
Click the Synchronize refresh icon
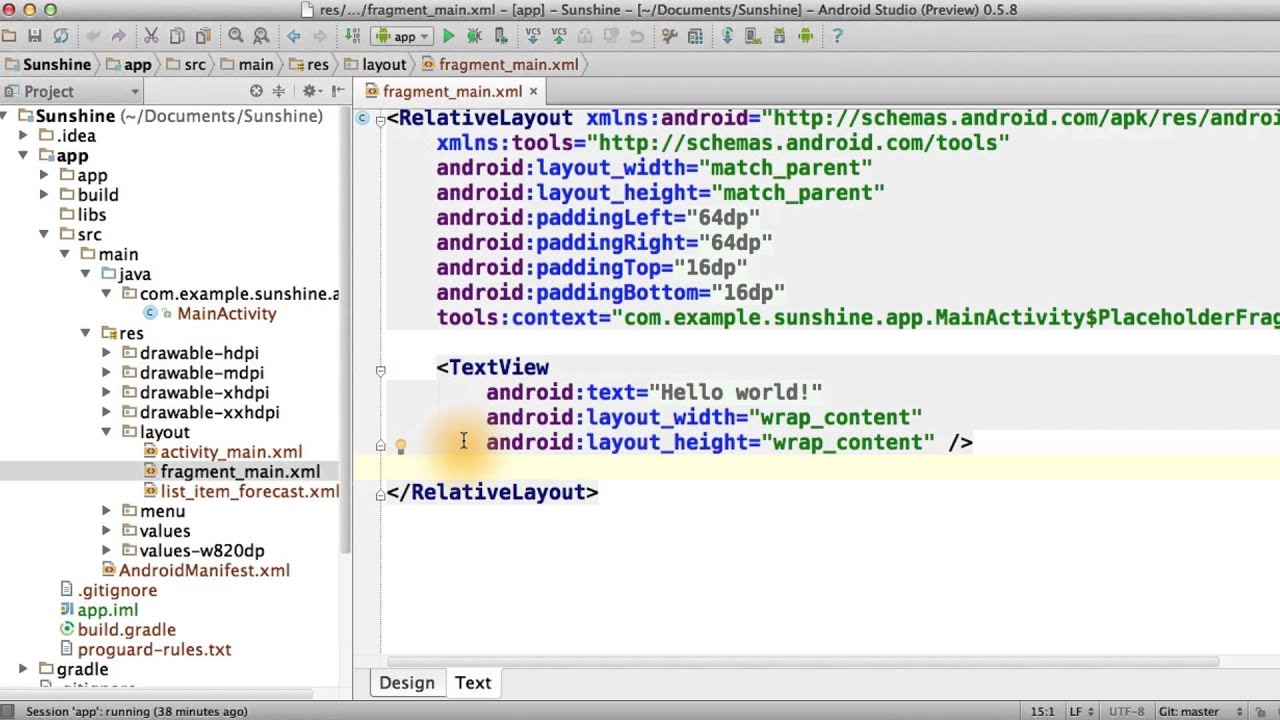[x=61, y=36]
